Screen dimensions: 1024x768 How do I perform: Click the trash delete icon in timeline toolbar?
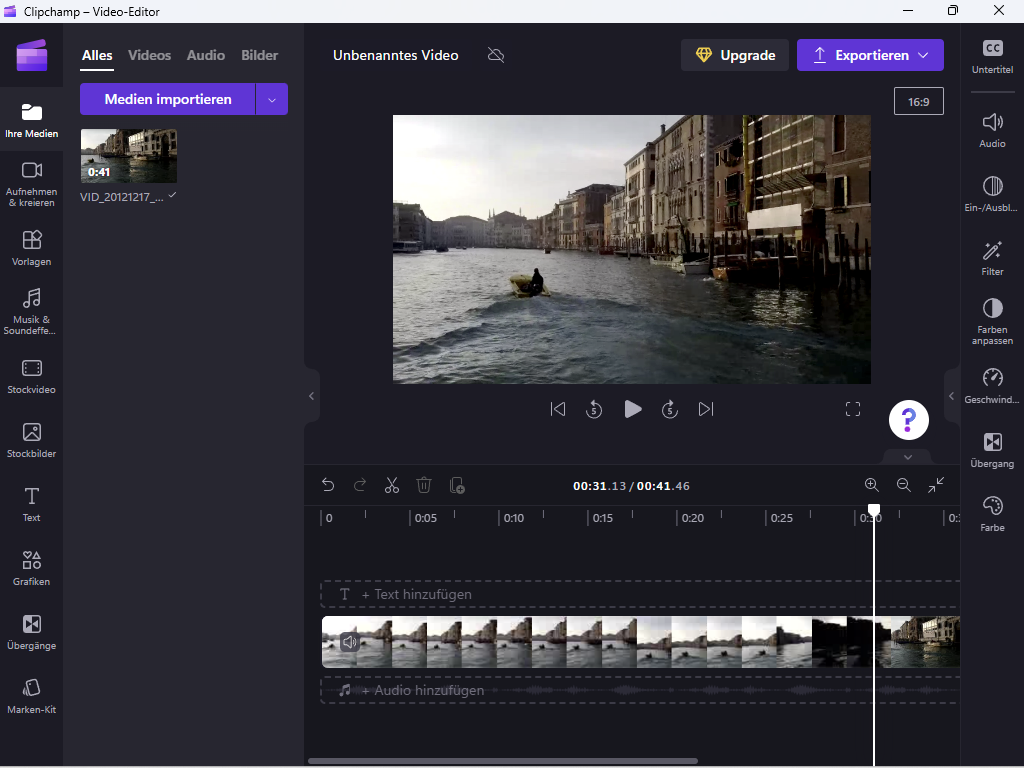click(x=424, y=485)
